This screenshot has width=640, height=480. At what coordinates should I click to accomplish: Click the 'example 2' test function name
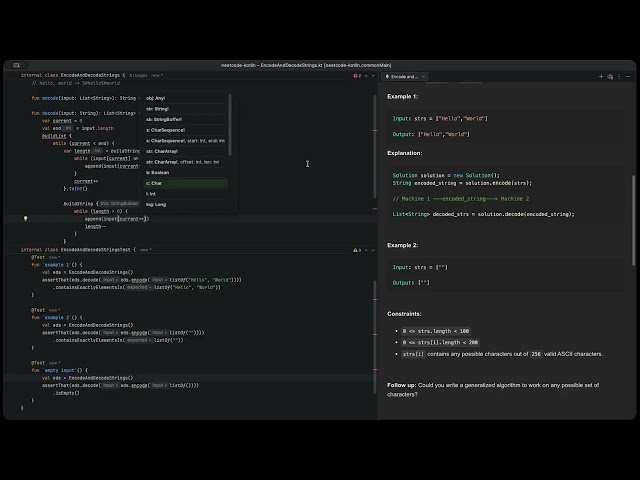coord(55,317)
